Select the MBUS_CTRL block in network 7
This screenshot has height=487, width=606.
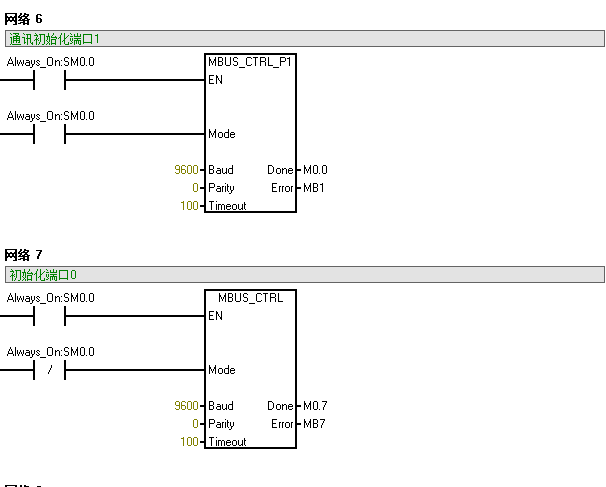250,369
